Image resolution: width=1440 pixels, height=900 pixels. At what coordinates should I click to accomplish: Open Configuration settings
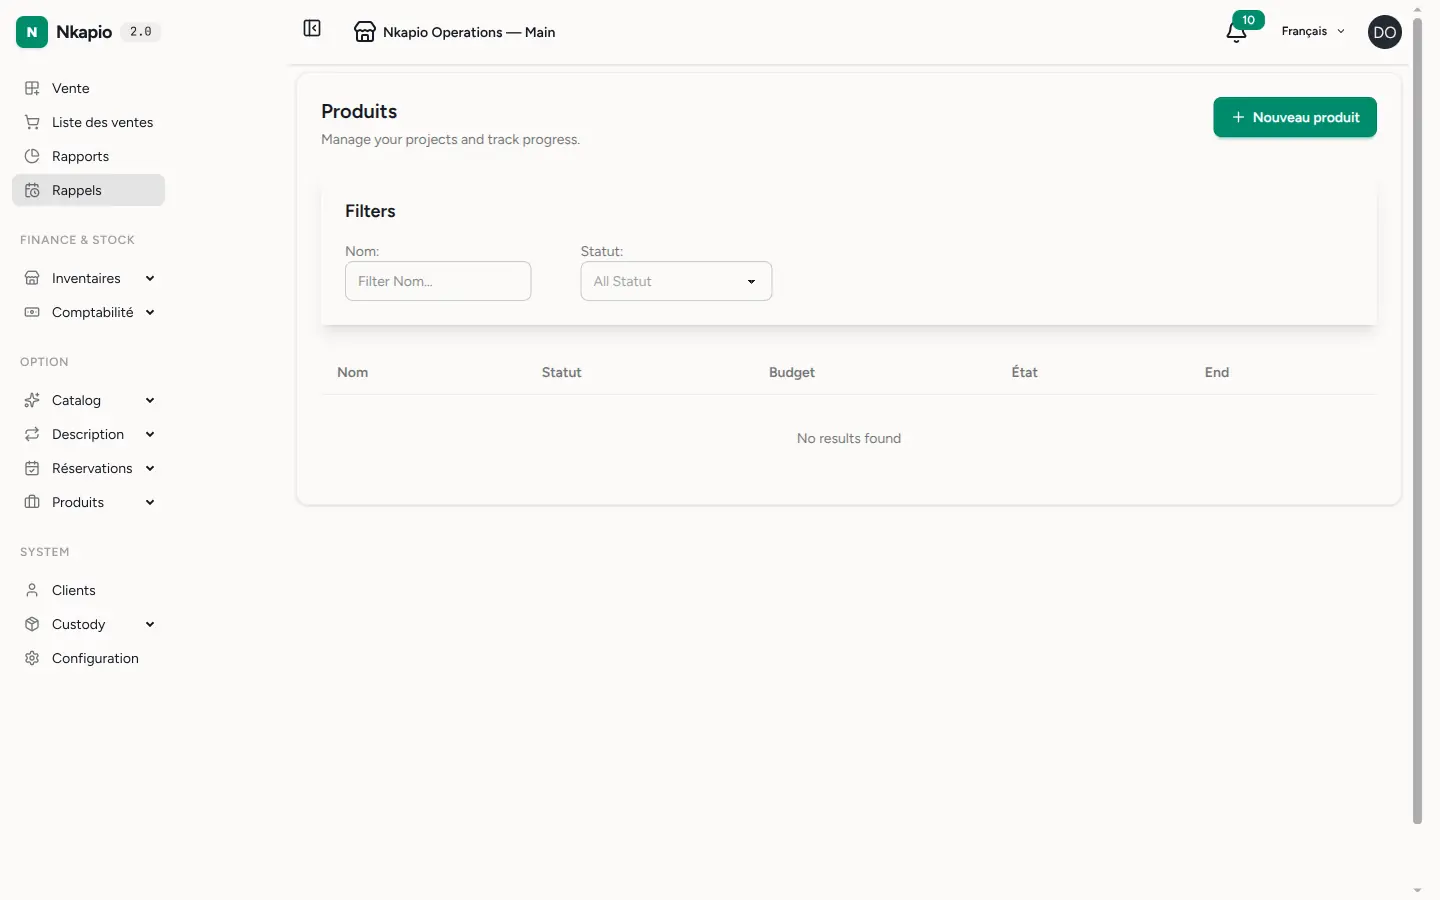[x=88, y=658]
